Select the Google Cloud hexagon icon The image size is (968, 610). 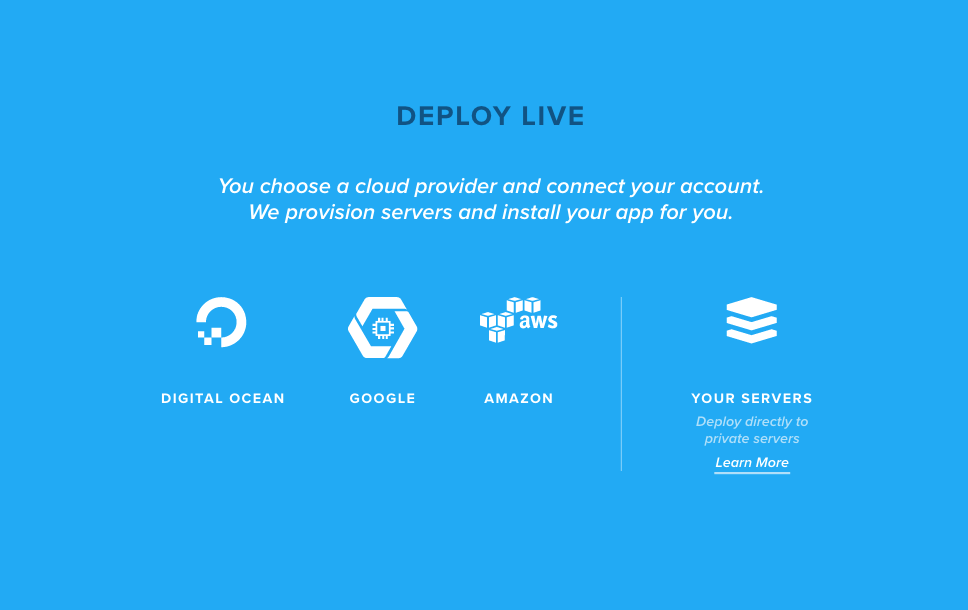tap(383, 328)
